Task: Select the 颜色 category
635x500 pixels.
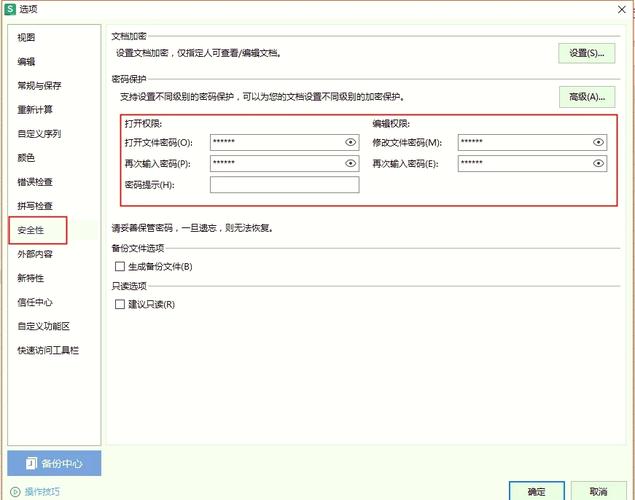Action: pos(26,157)
